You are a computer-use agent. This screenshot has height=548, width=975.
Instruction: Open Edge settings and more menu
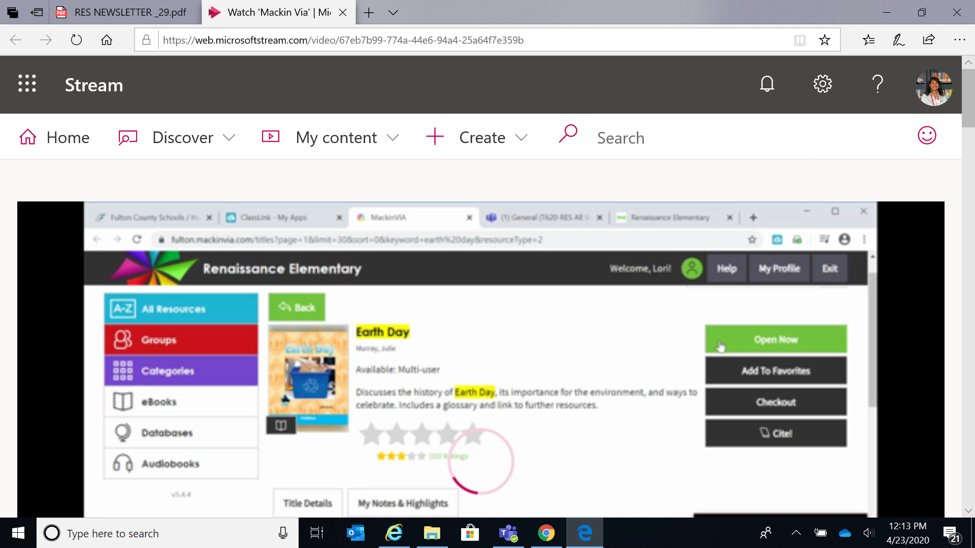[x=959, y=40]
